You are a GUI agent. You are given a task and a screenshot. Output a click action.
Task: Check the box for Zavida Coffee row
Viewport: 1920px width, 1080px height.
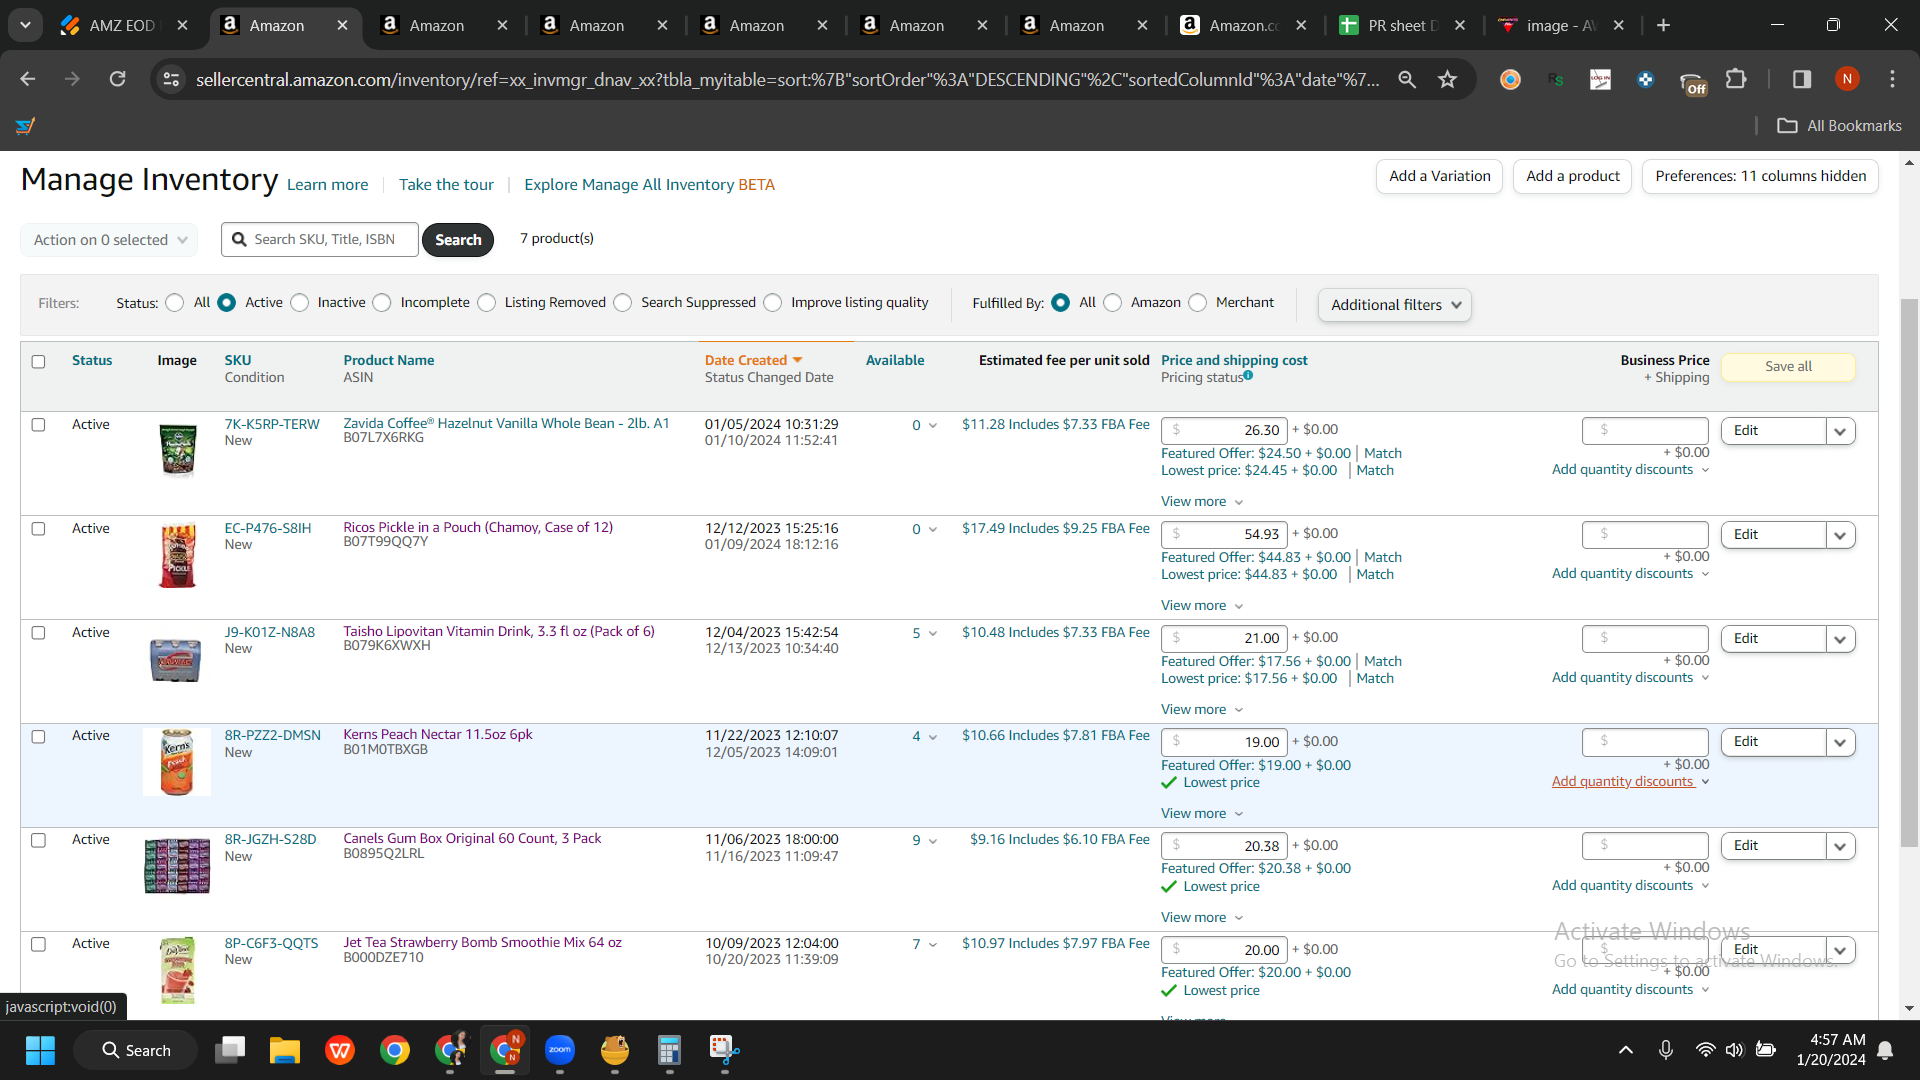pos(38,425)
